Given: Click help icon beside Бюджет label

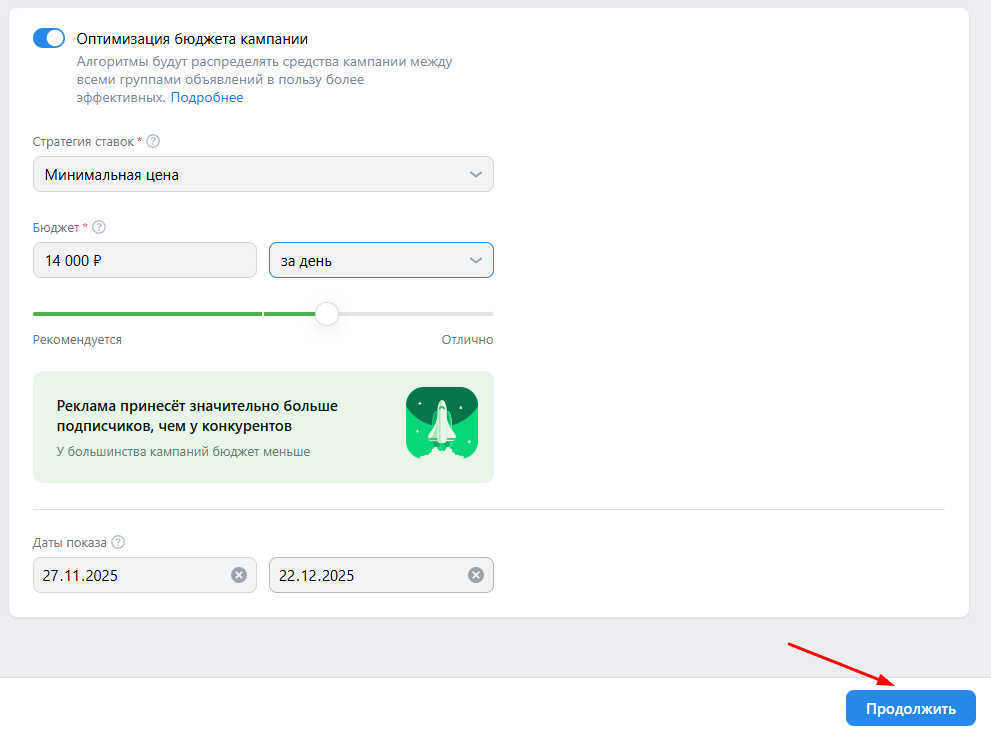Looking at the screenshot, I should 99,228.
